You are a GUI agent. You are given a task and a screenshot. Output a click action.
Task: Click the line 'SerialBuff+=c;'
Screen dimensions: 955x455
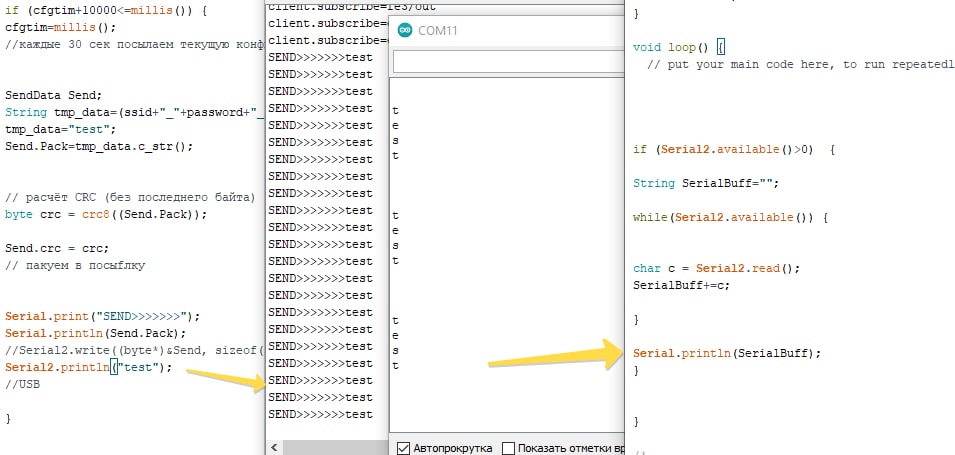[681, 286]
